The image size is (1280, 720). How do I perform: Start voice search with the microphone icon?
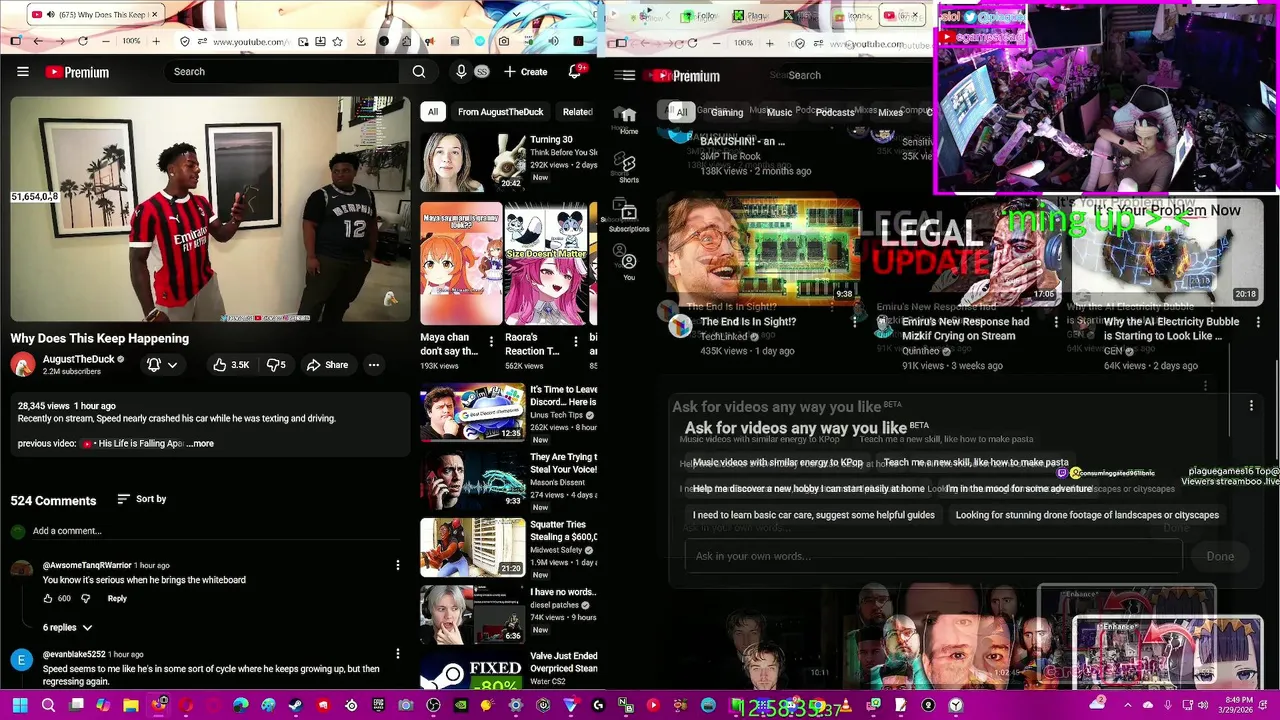coord(461,72)
